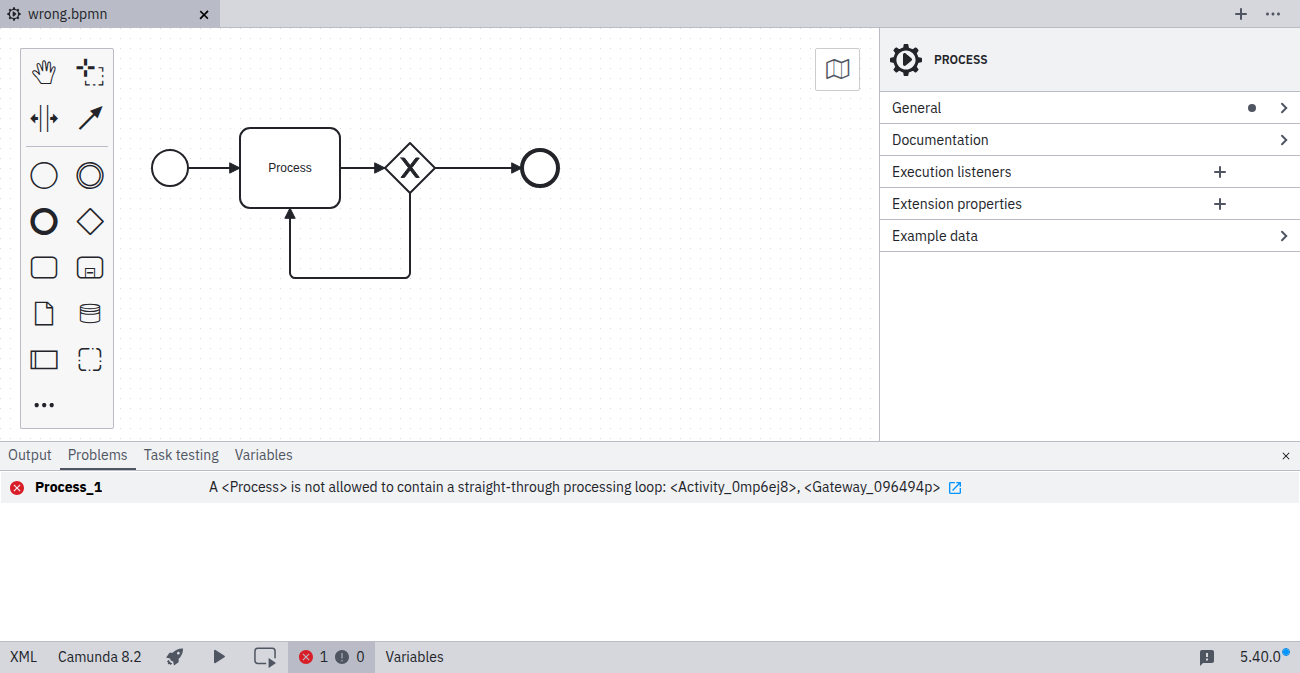Select the space tool
The width and height of the screenshot is (1300, 673).
(x=44, y=117)
